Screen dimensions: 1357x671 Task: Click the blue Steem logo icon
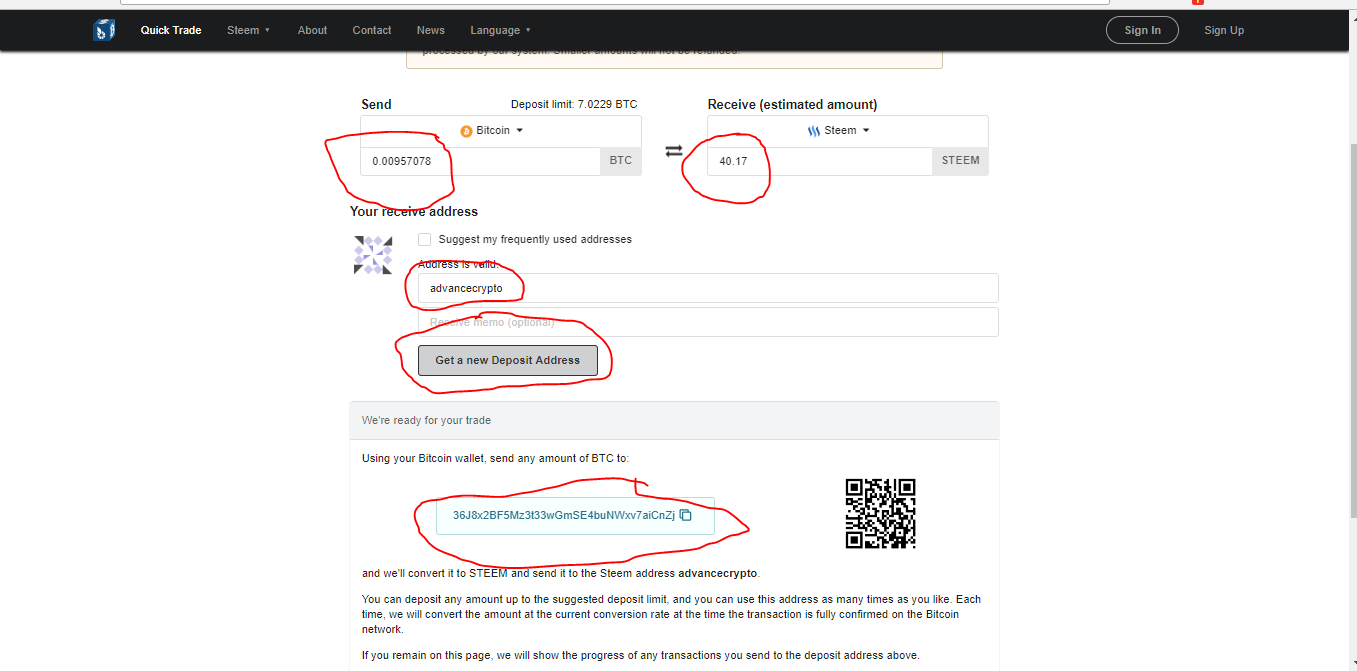click(814, 131)
